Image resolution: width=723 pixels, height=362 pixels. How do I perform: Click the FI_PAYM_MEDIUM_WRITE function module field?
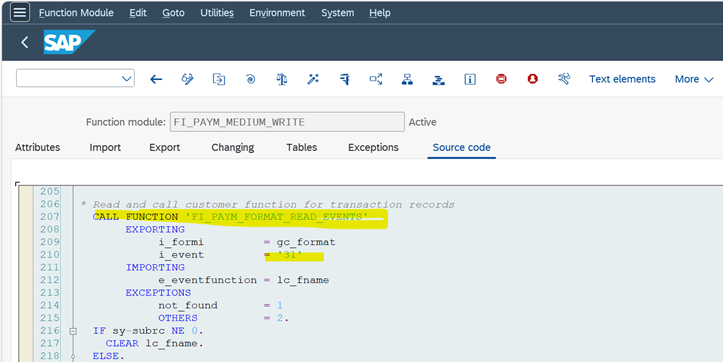pos(287,122)
